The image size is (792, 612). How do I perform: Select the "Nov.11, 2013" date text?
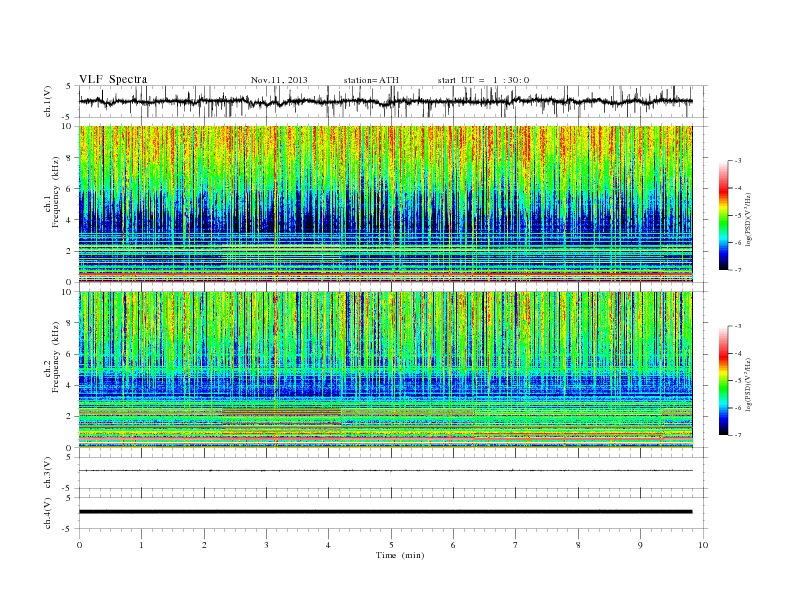(279, 80)
